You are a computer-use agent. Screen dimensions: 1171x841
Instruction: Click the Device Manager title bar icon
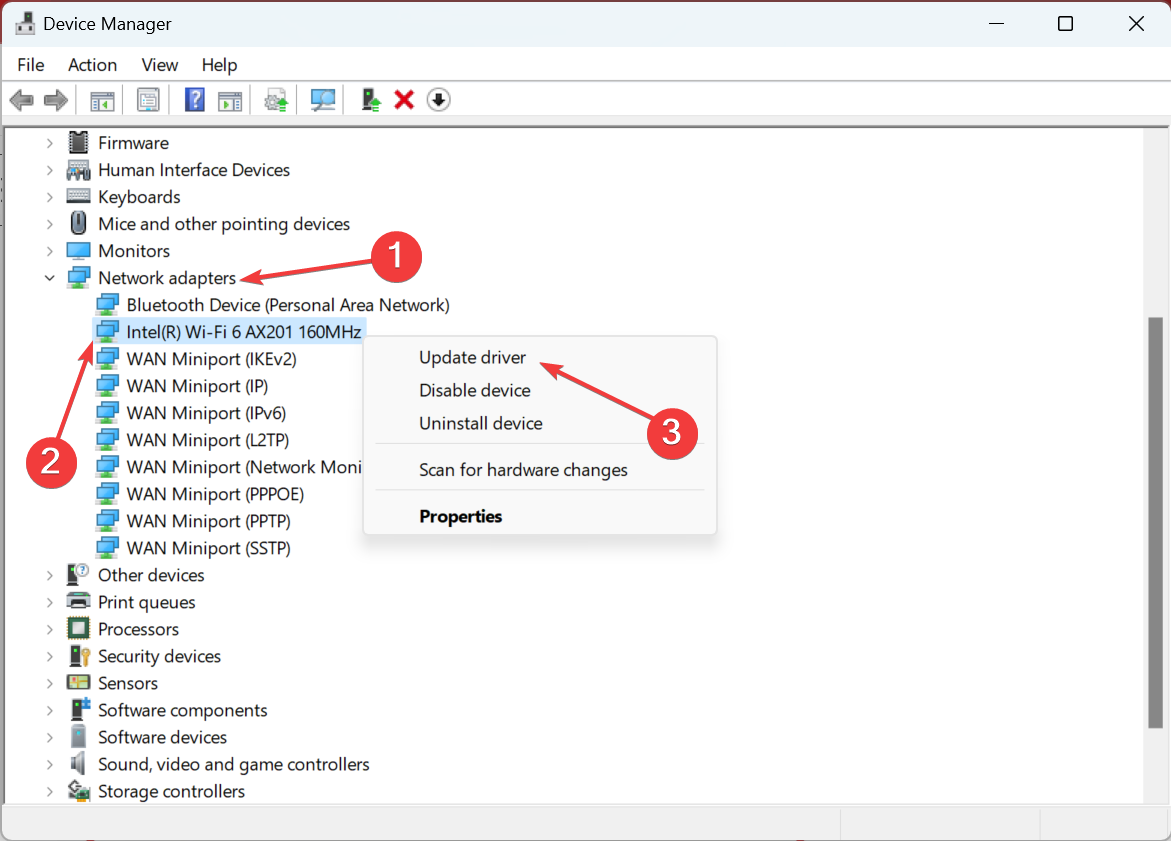[25, 23]
